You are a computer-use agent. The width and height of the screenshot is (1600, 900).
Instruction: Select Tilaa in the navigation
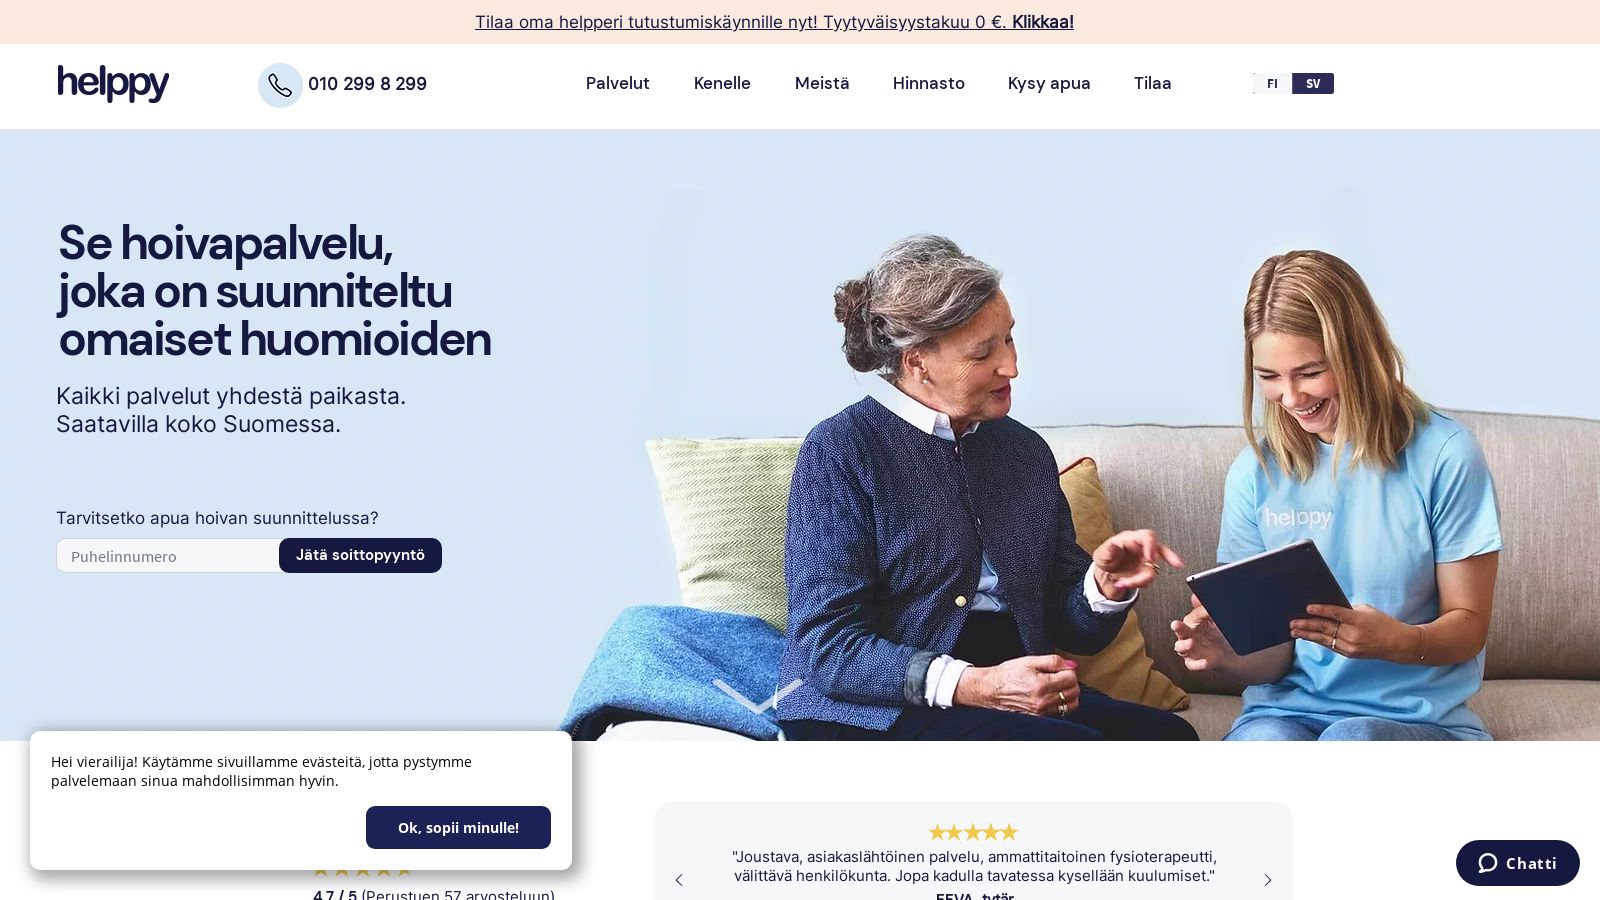(1152, 84)
